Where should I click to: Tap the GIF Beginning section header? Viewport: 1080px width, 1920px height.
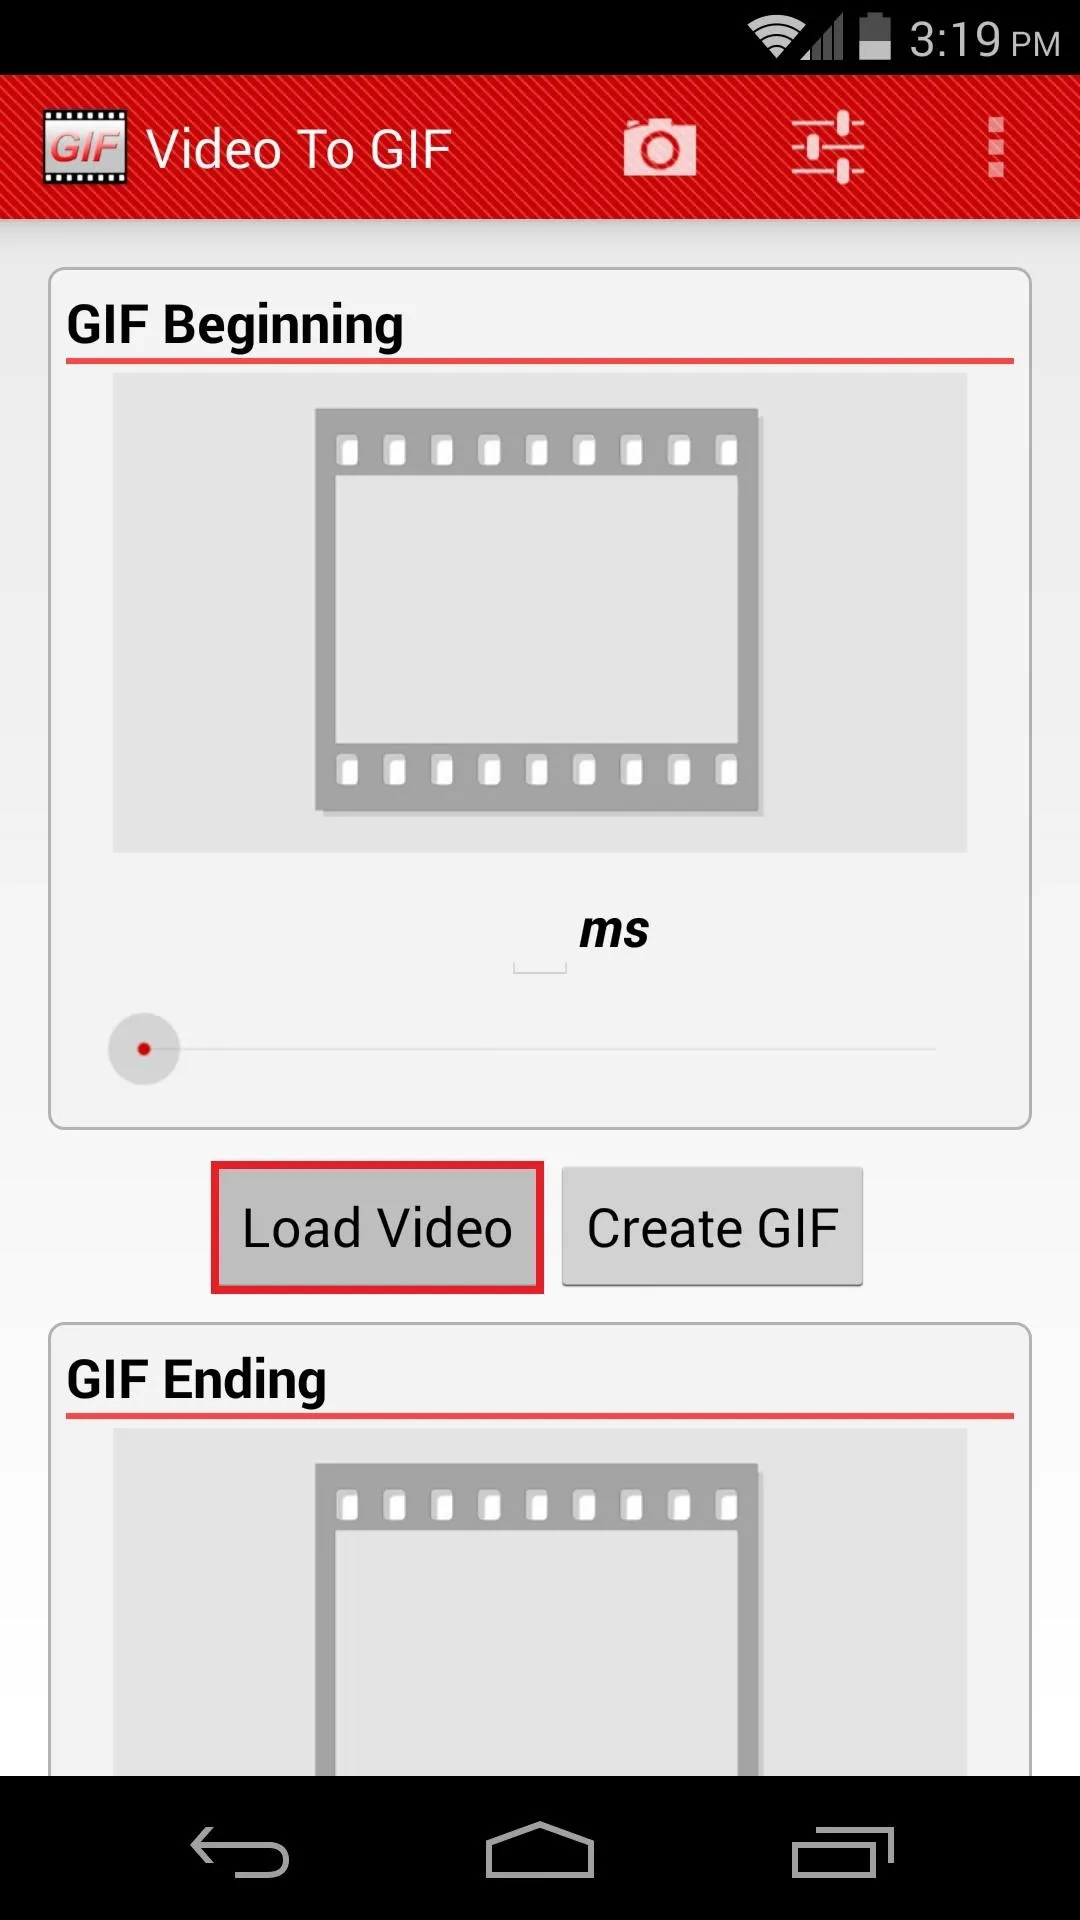[x=235, y=324]
